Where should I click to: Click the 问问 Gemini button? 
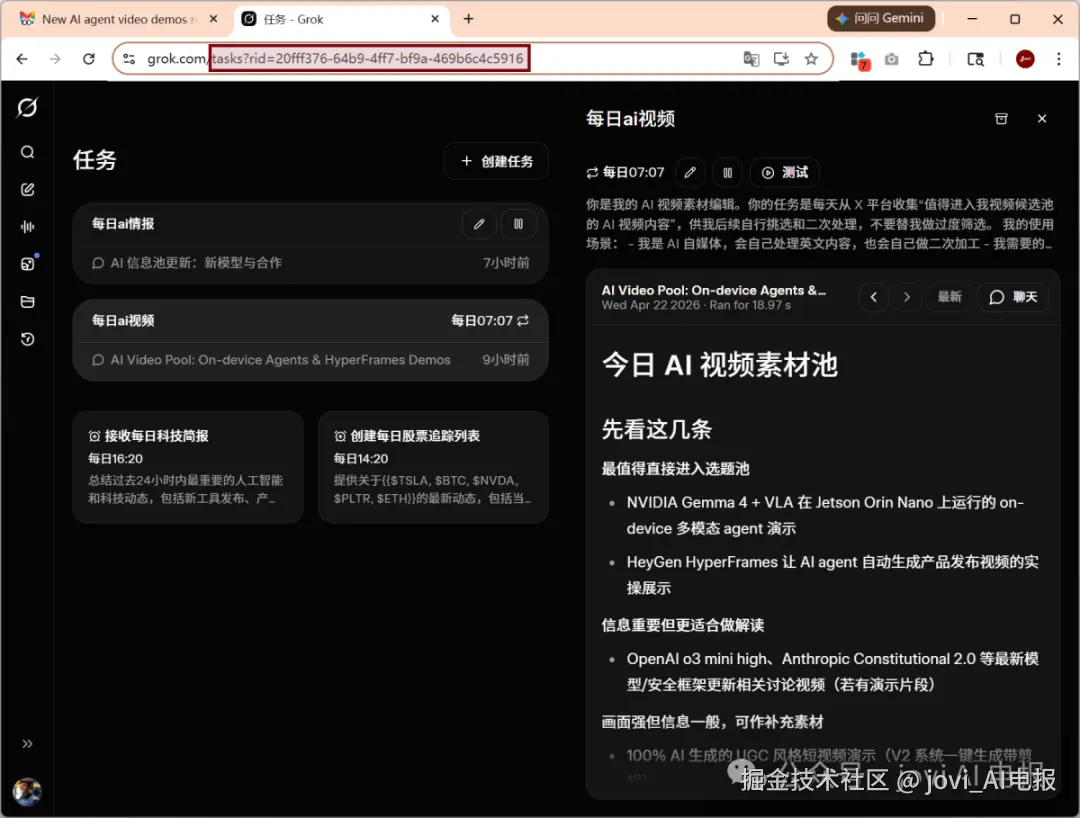point(881,19)
